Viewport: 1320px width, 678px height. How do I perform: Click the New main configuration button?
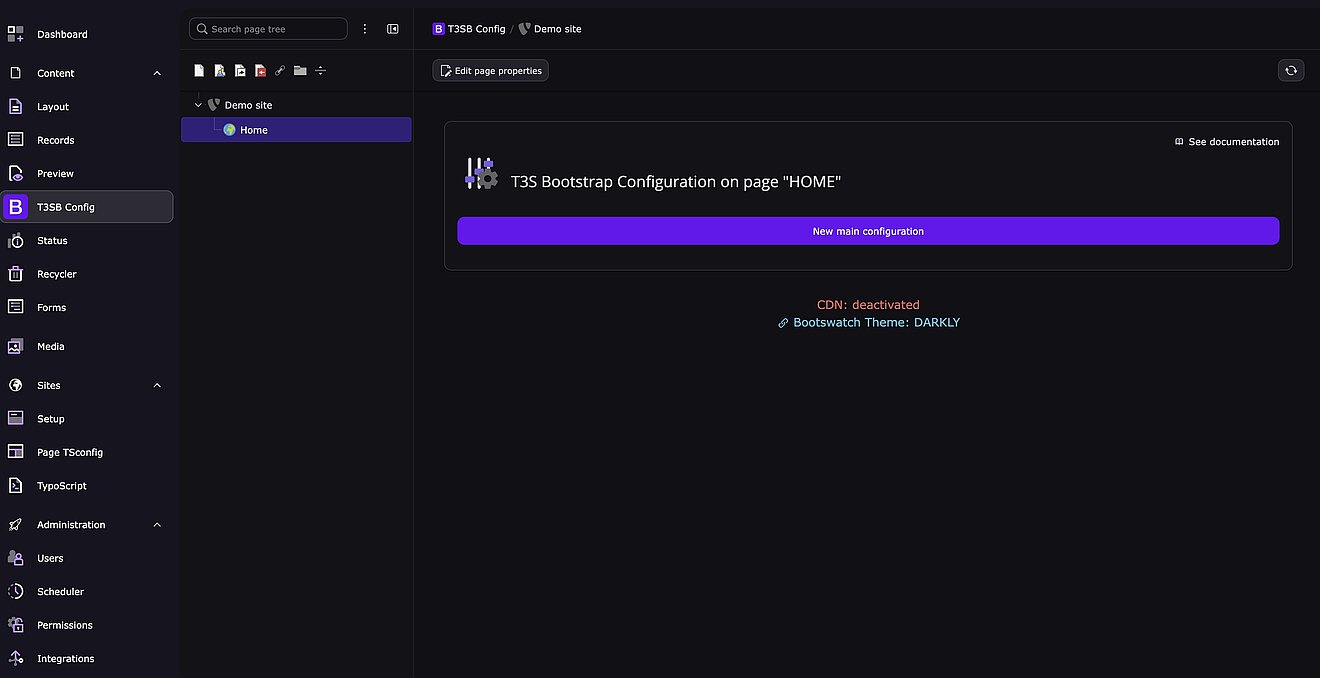[867, 231]
